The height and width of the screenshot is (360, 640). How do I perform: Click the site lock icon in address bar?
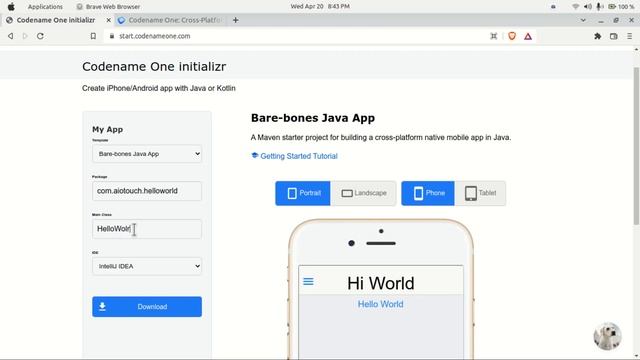pyautogui.click(x=111, y=36)
